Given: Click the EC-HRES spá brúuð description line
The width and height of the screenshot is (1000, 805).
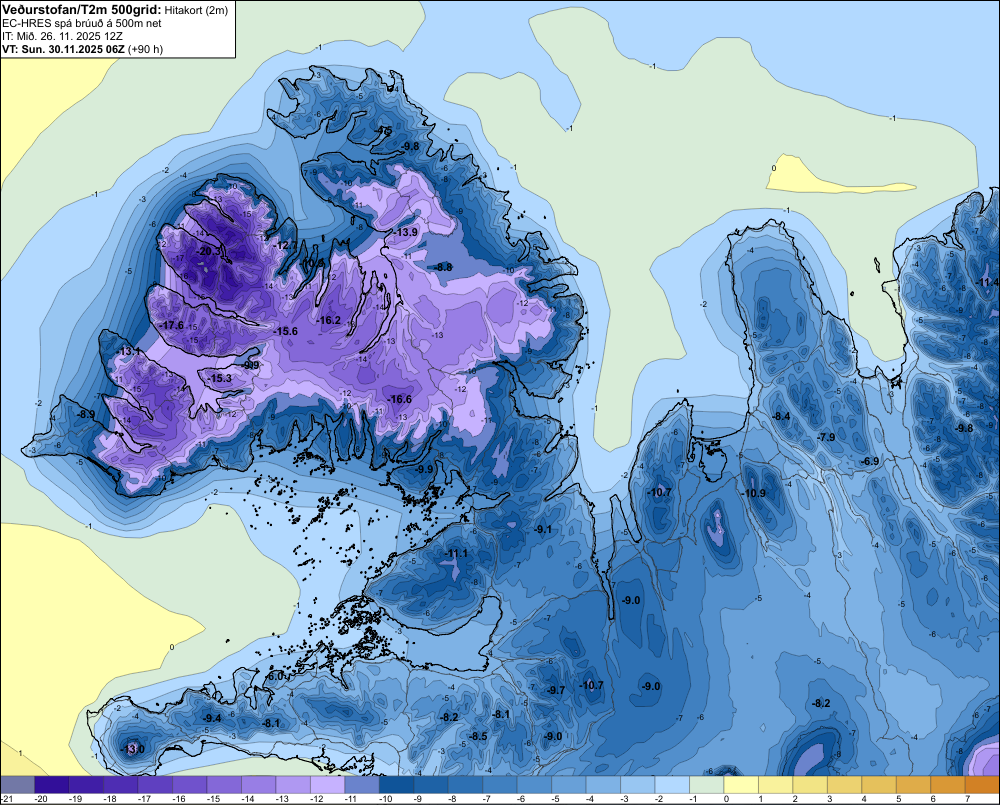Looking at the screenshot, I should (x=82, y=23).
